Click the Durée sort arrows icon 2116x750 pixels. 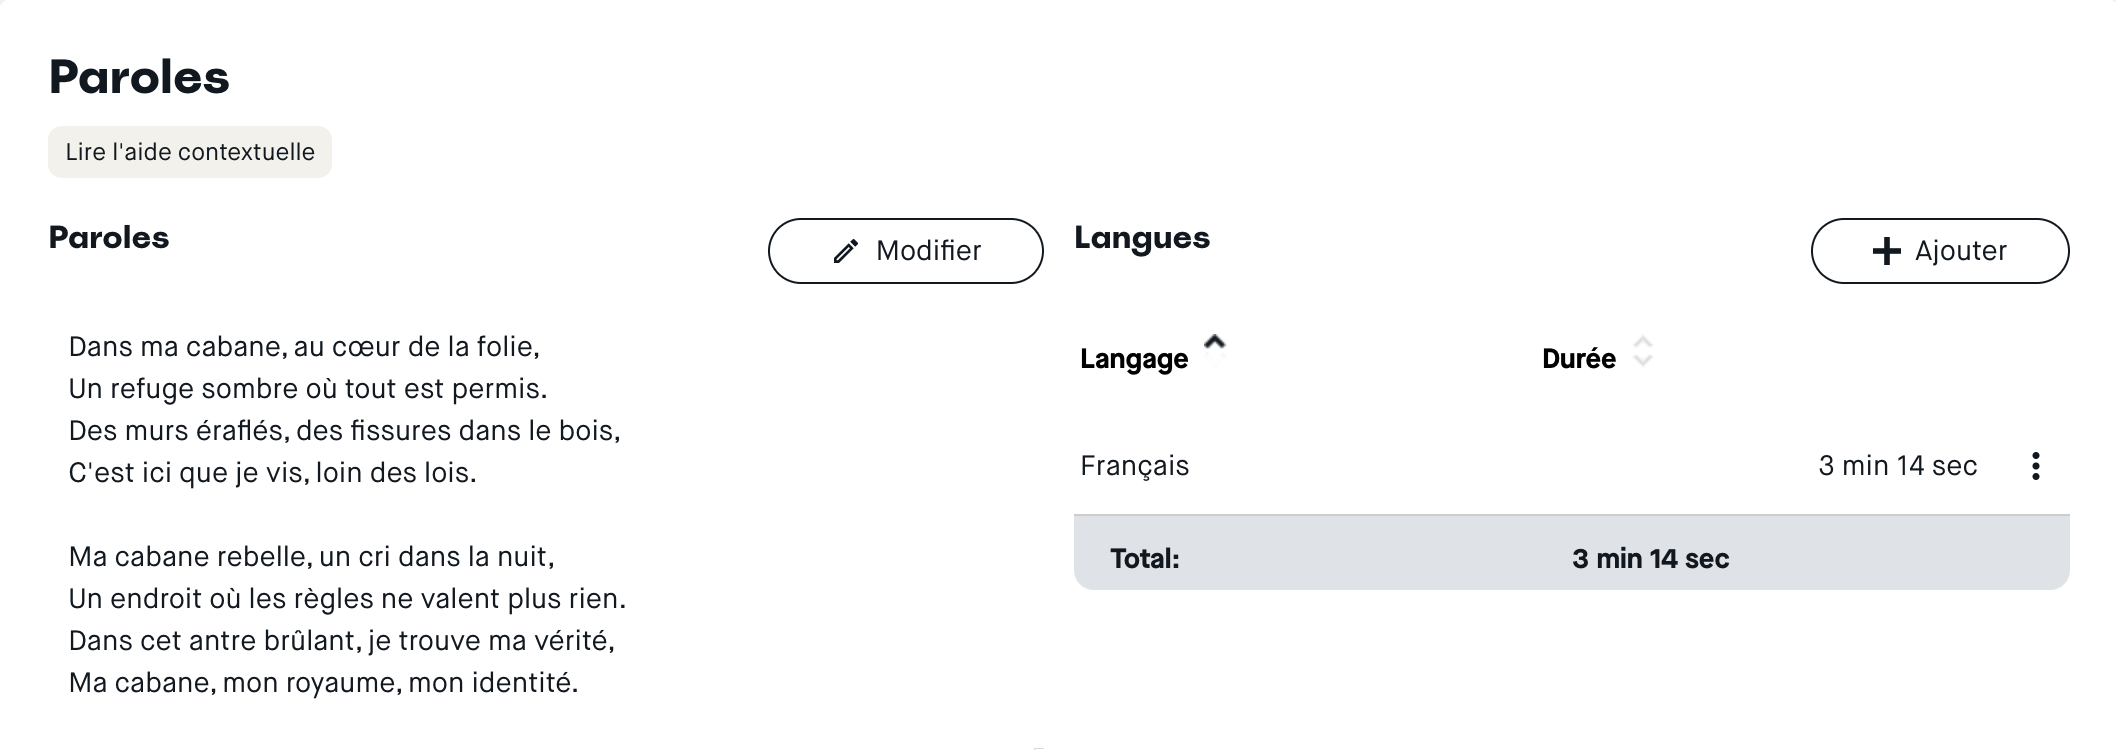click(1642, 352)
